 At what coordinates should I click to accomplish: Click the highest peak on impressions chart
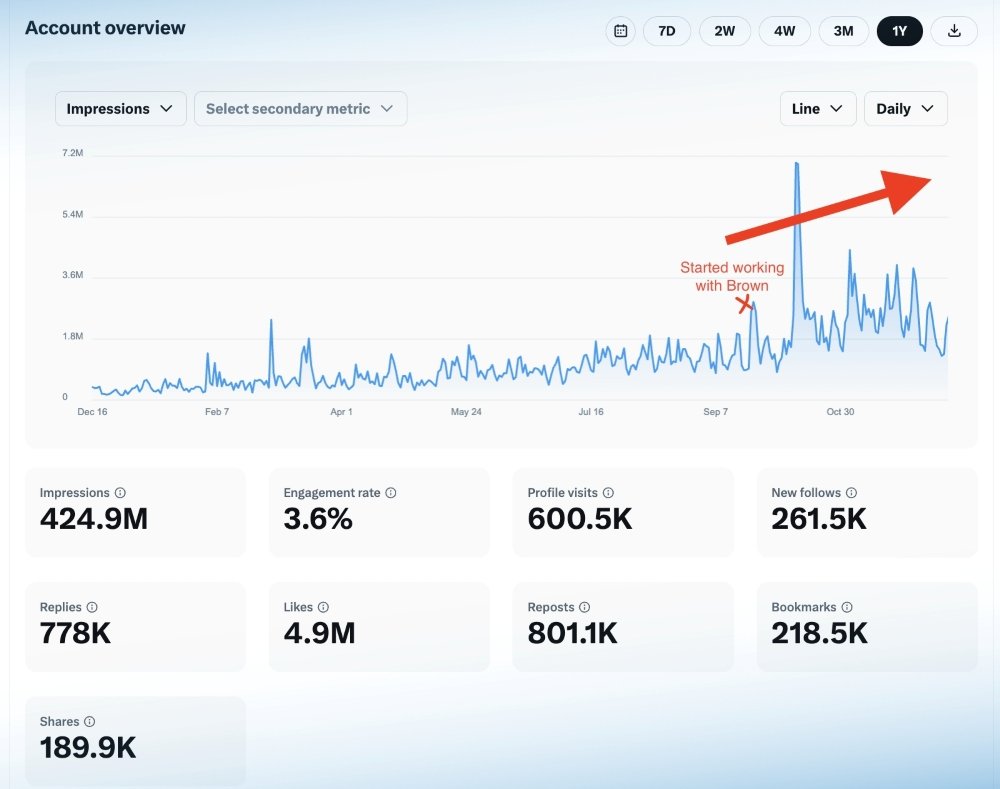[x=796, y=164]
